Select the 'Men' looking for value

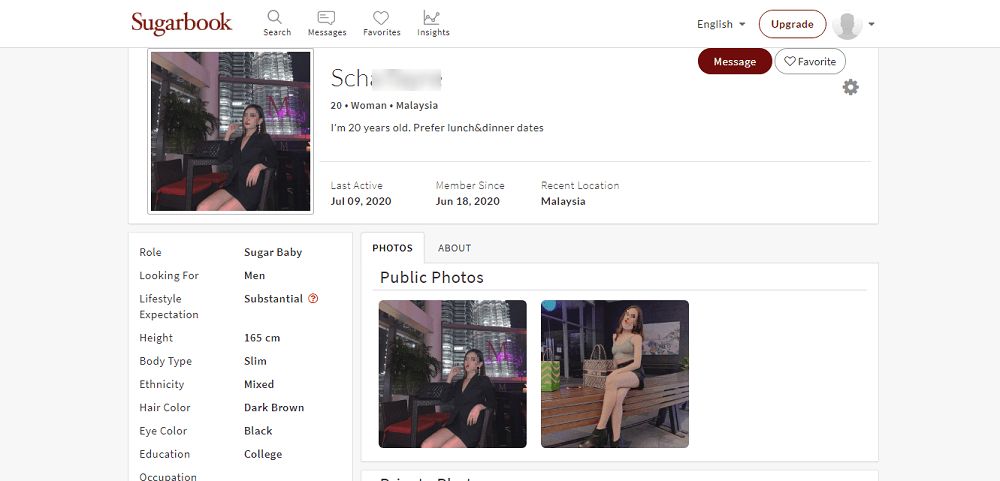(254, 276)
